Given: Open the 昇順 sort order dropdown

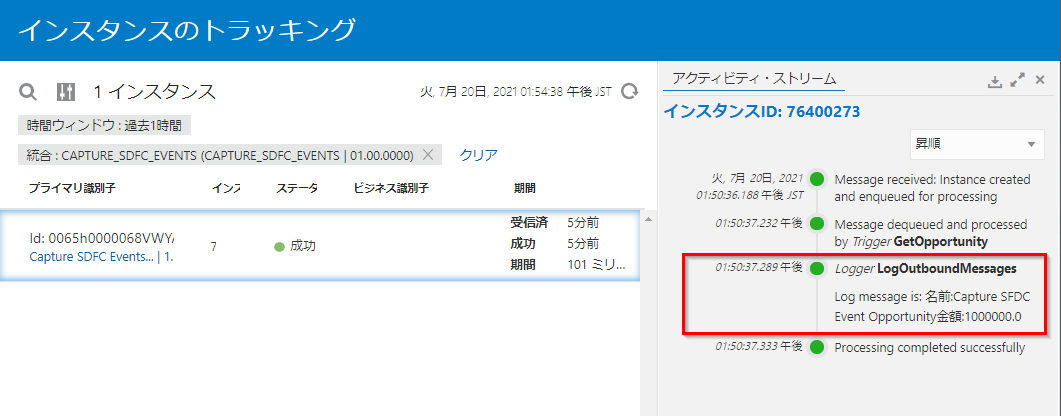Looking at the screenshot, I should pos(976,144).
